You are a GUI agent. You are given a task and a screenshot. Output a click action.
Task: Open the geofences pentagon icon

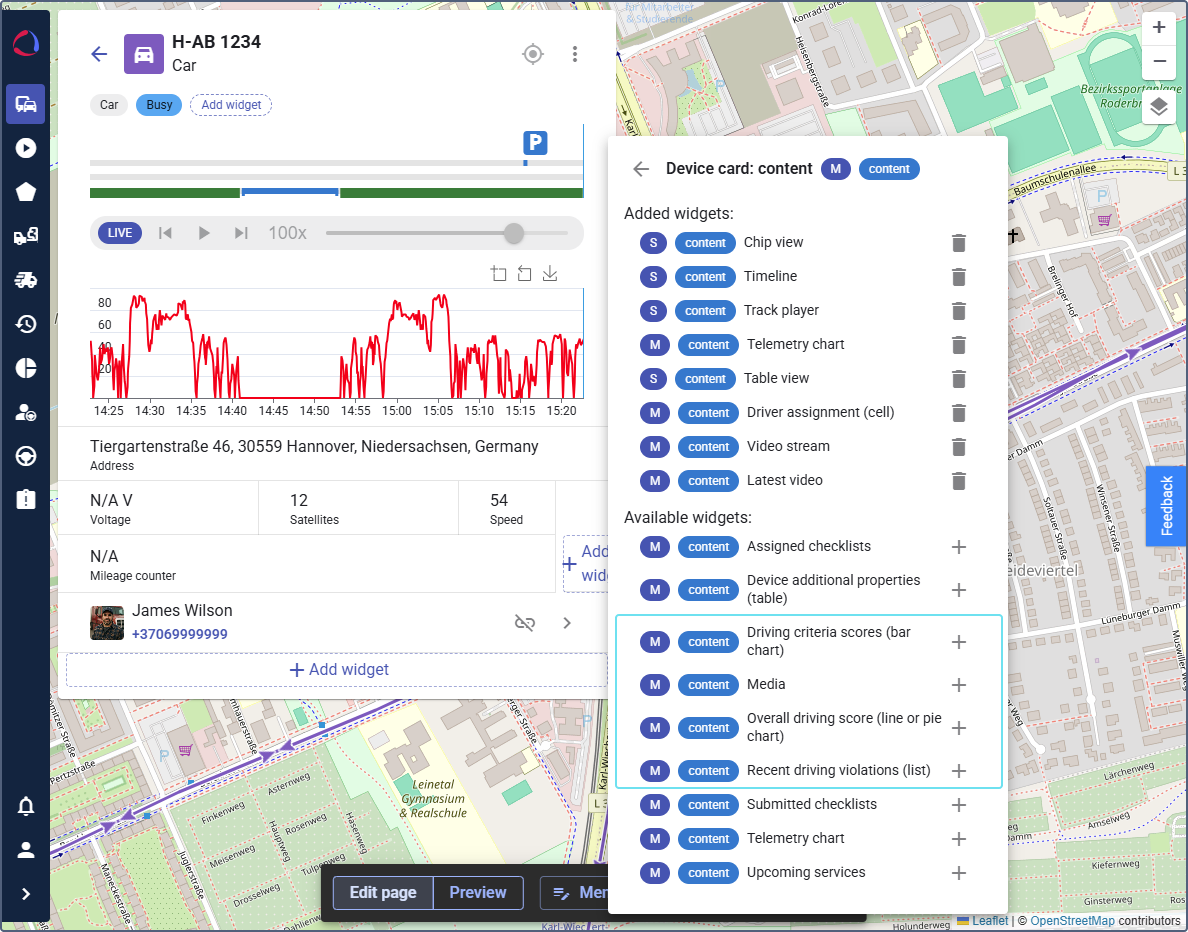click(x=25, y=191)
